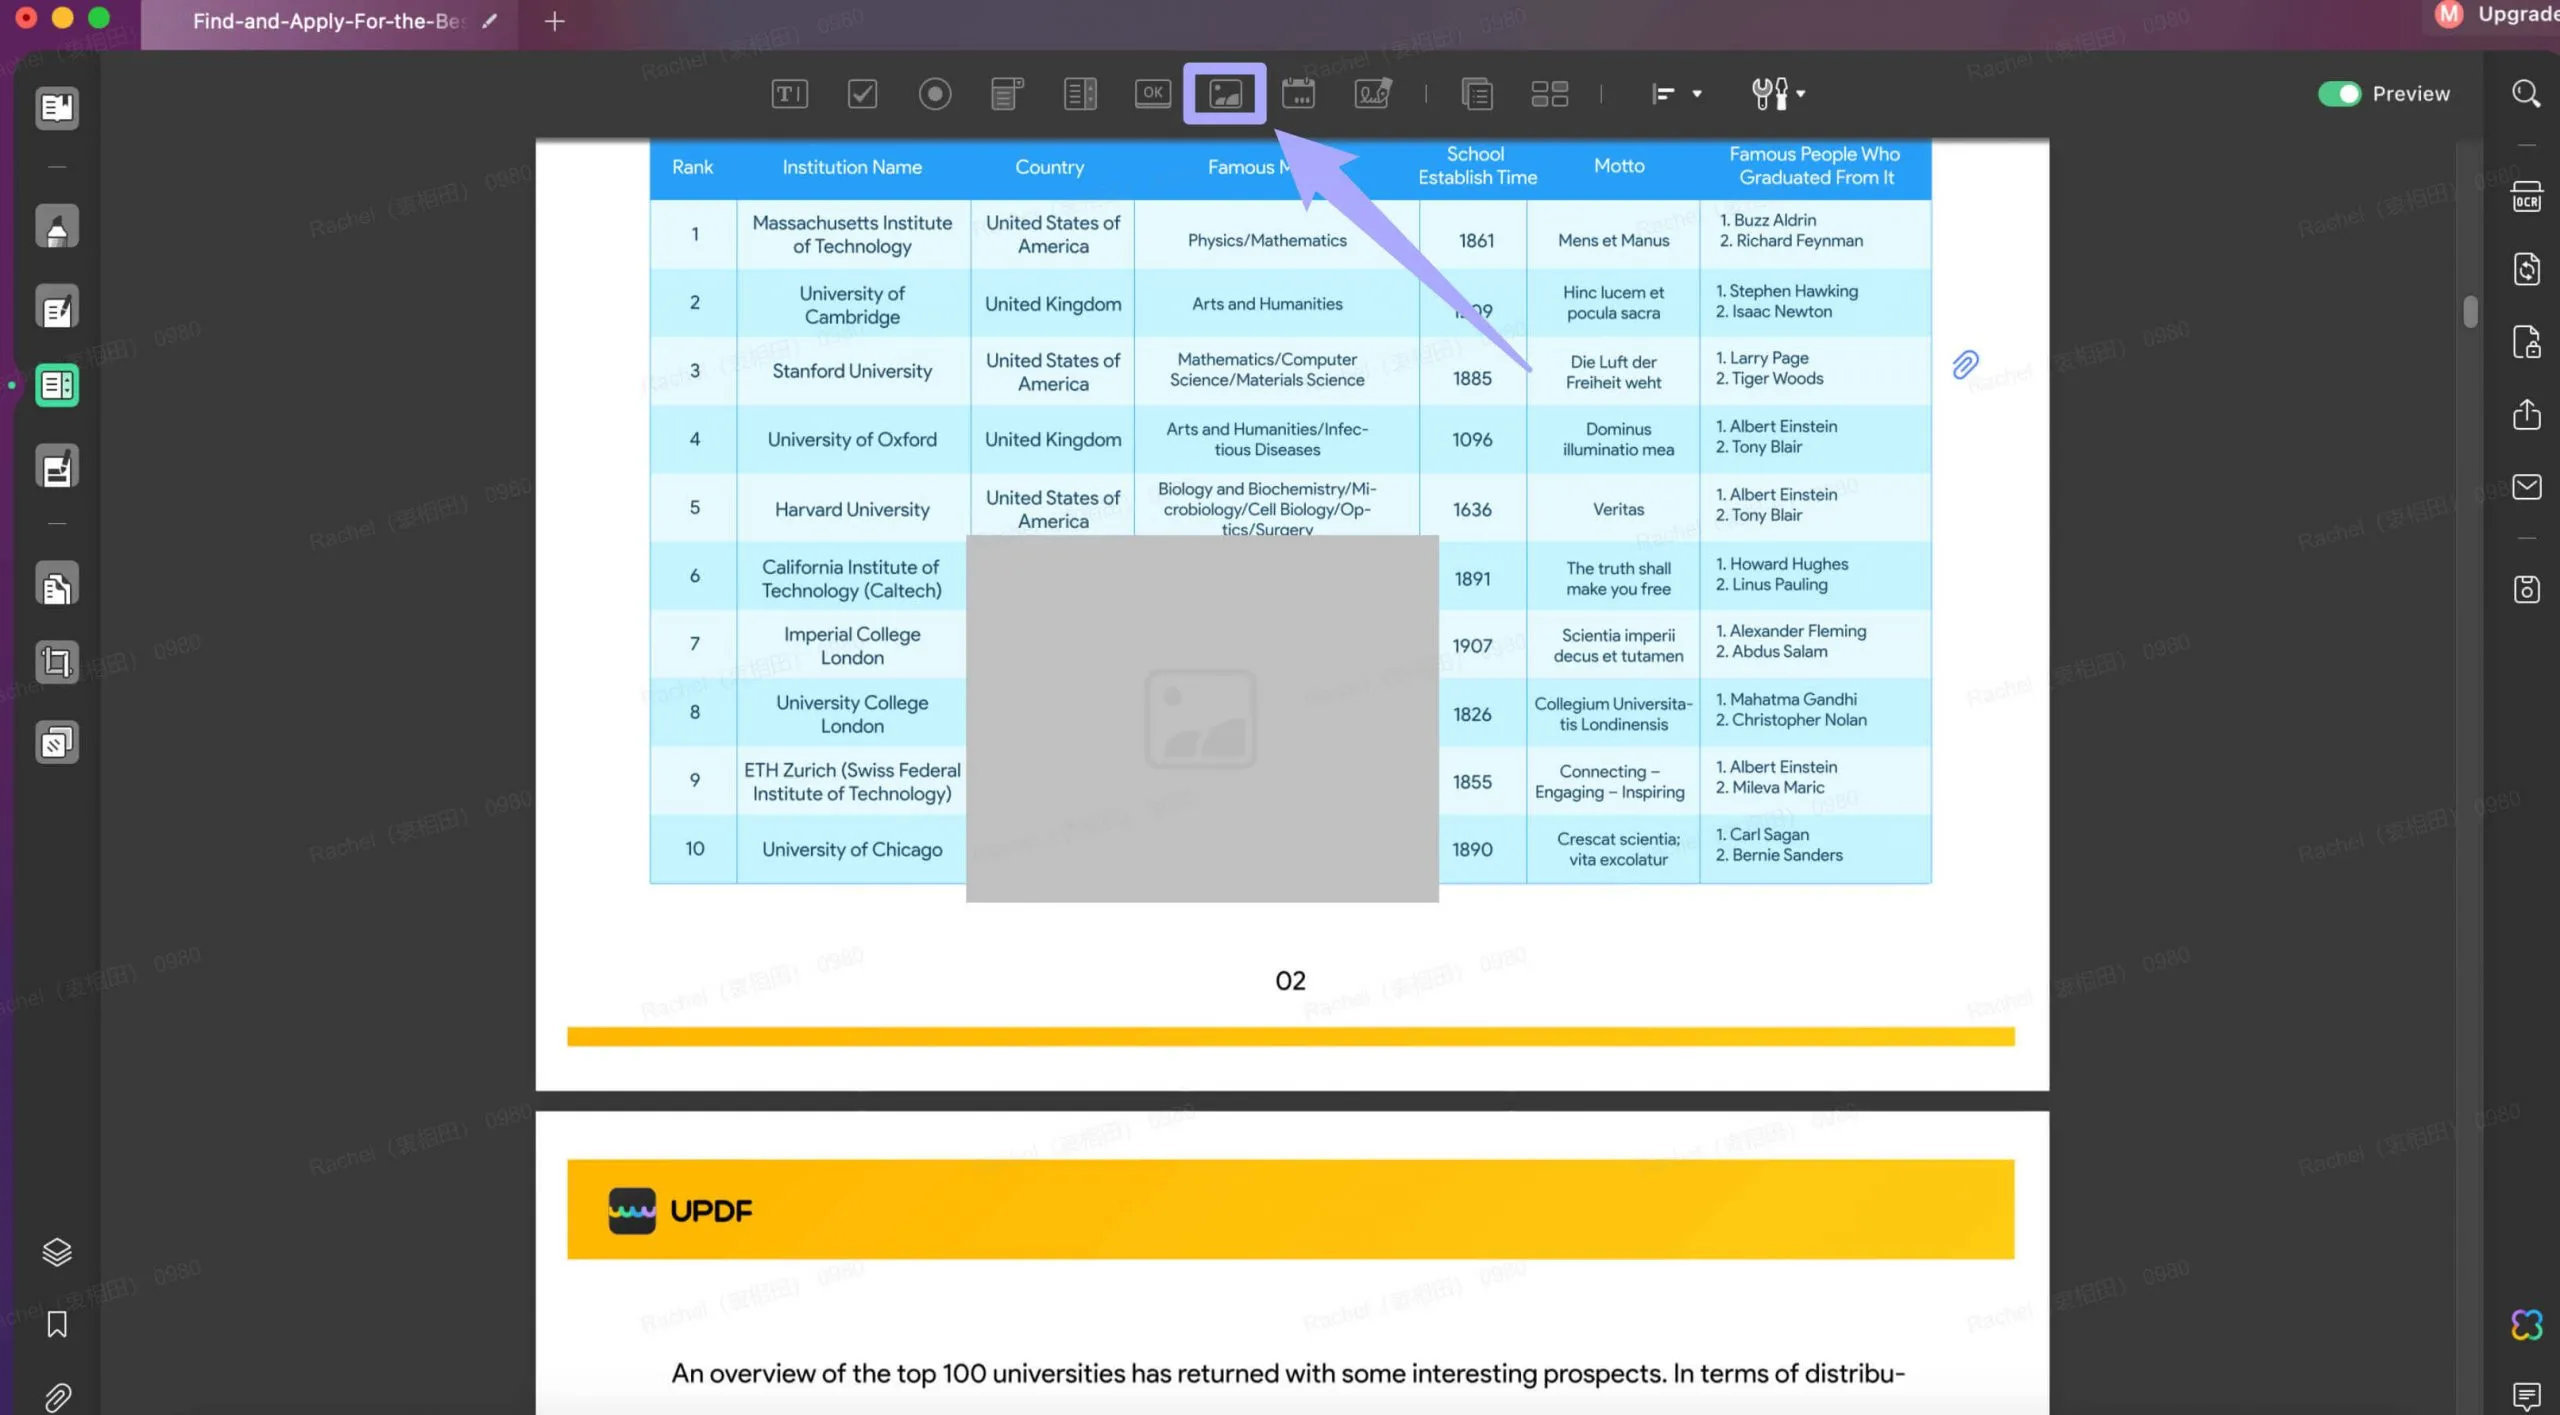Click the M user avatar
This screenshot has height=1415, width=2560.
click(2449, 14)
